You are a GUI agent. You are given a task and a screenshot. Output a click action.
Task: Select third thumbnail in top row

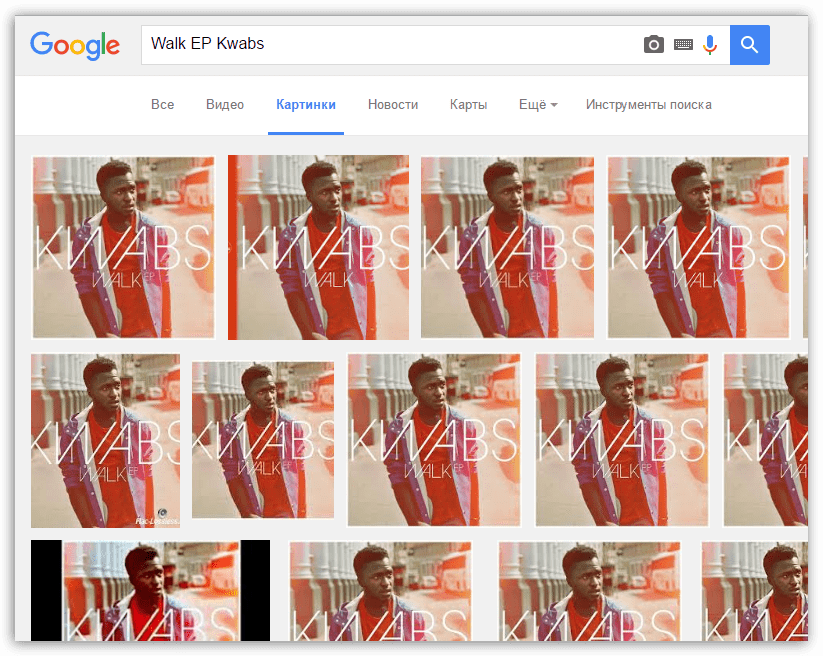click(507, 247)
